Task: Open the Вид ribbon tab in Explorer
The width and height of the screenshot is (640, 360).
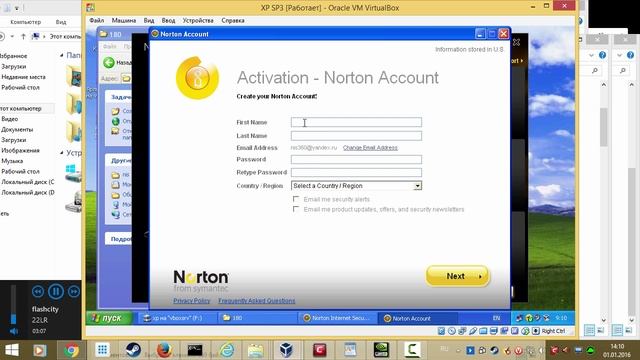Action: tap(61, 22)
